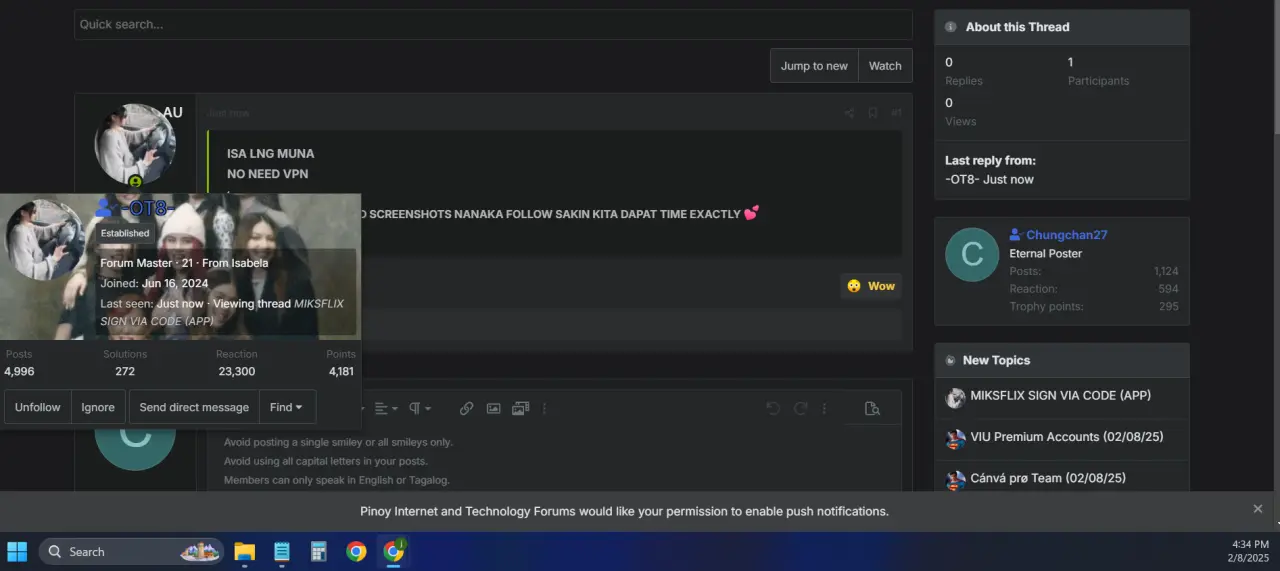1280x571 pixels.
Task: Open more insert options after gallery icon
Action: point(546,408)
